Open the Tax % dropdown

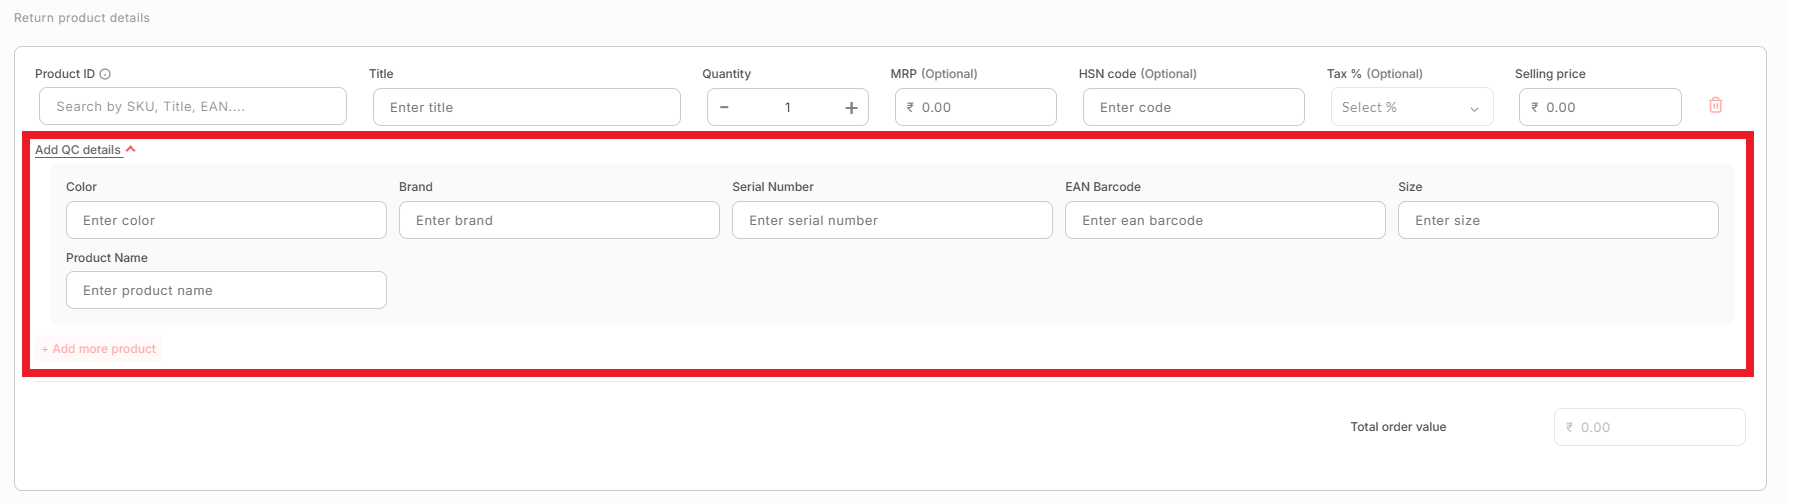[x=1411, y=107]
